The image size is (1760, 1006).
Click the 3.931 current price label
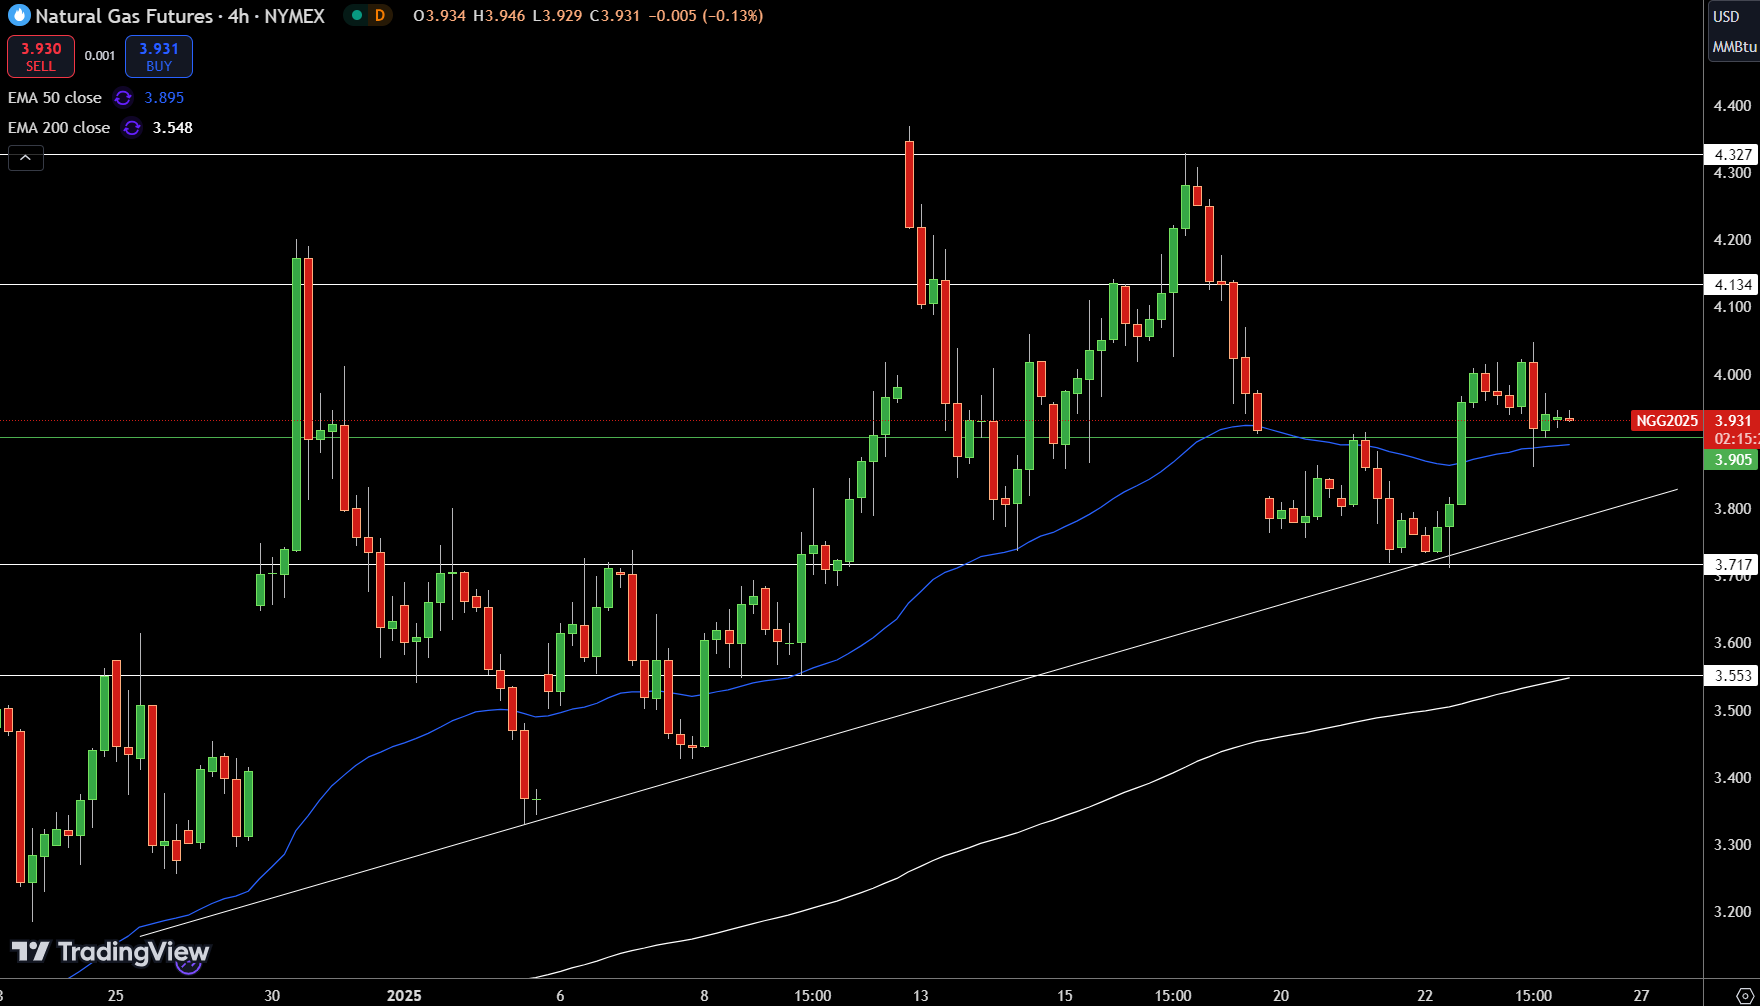pos(1733,421)
